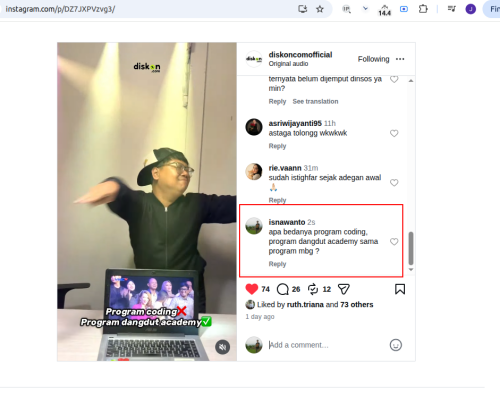Bookmark this page with star icon
This screenshot has width=500, height=405.
tap(320, 9)
